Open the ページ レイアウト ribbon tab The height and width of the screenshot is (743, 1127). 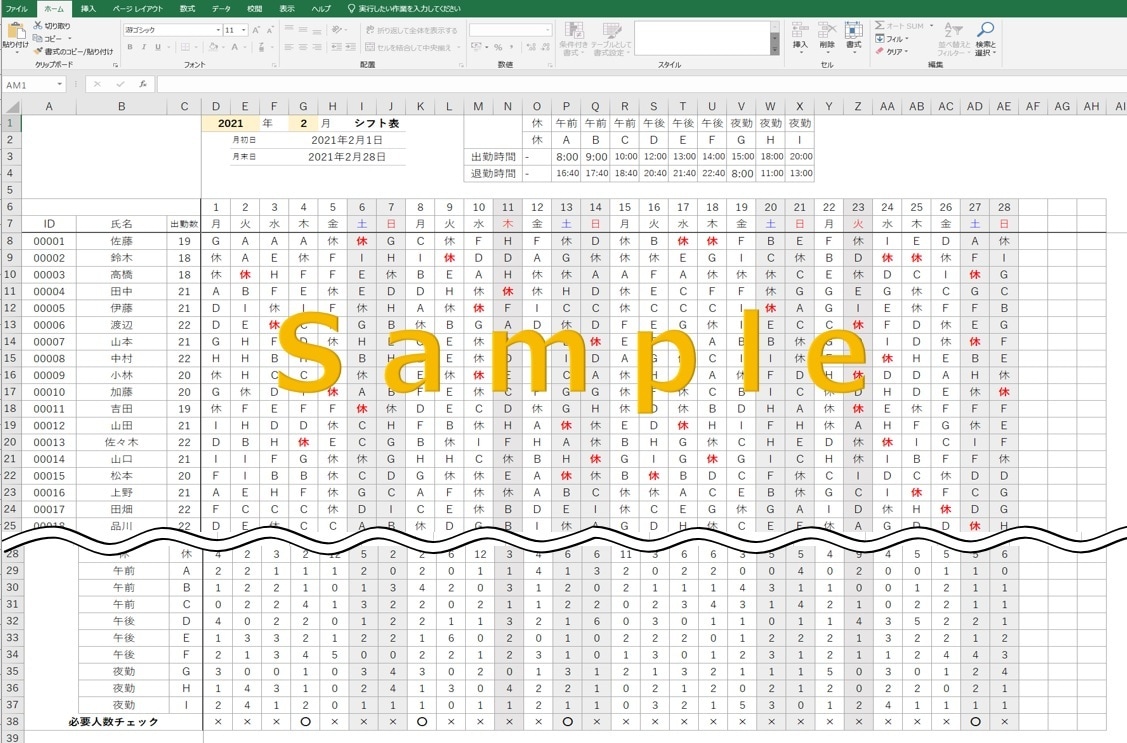pyautogui.click(x=137, y=9)
